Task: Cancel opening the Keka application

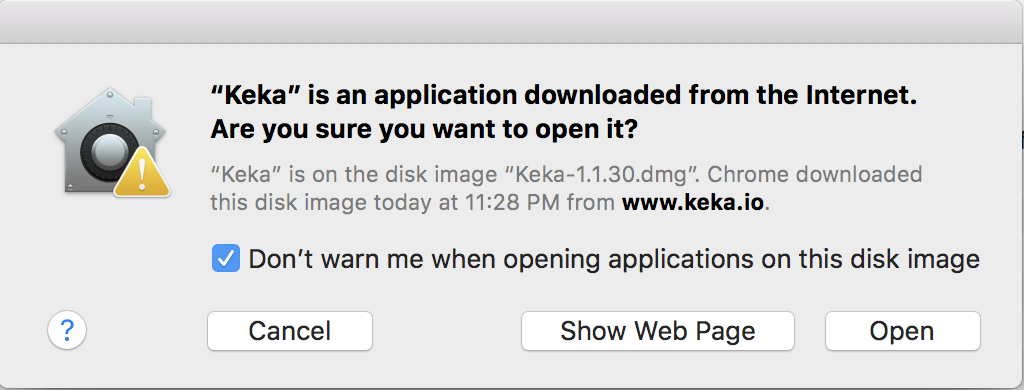Action: tap(290, 331)
